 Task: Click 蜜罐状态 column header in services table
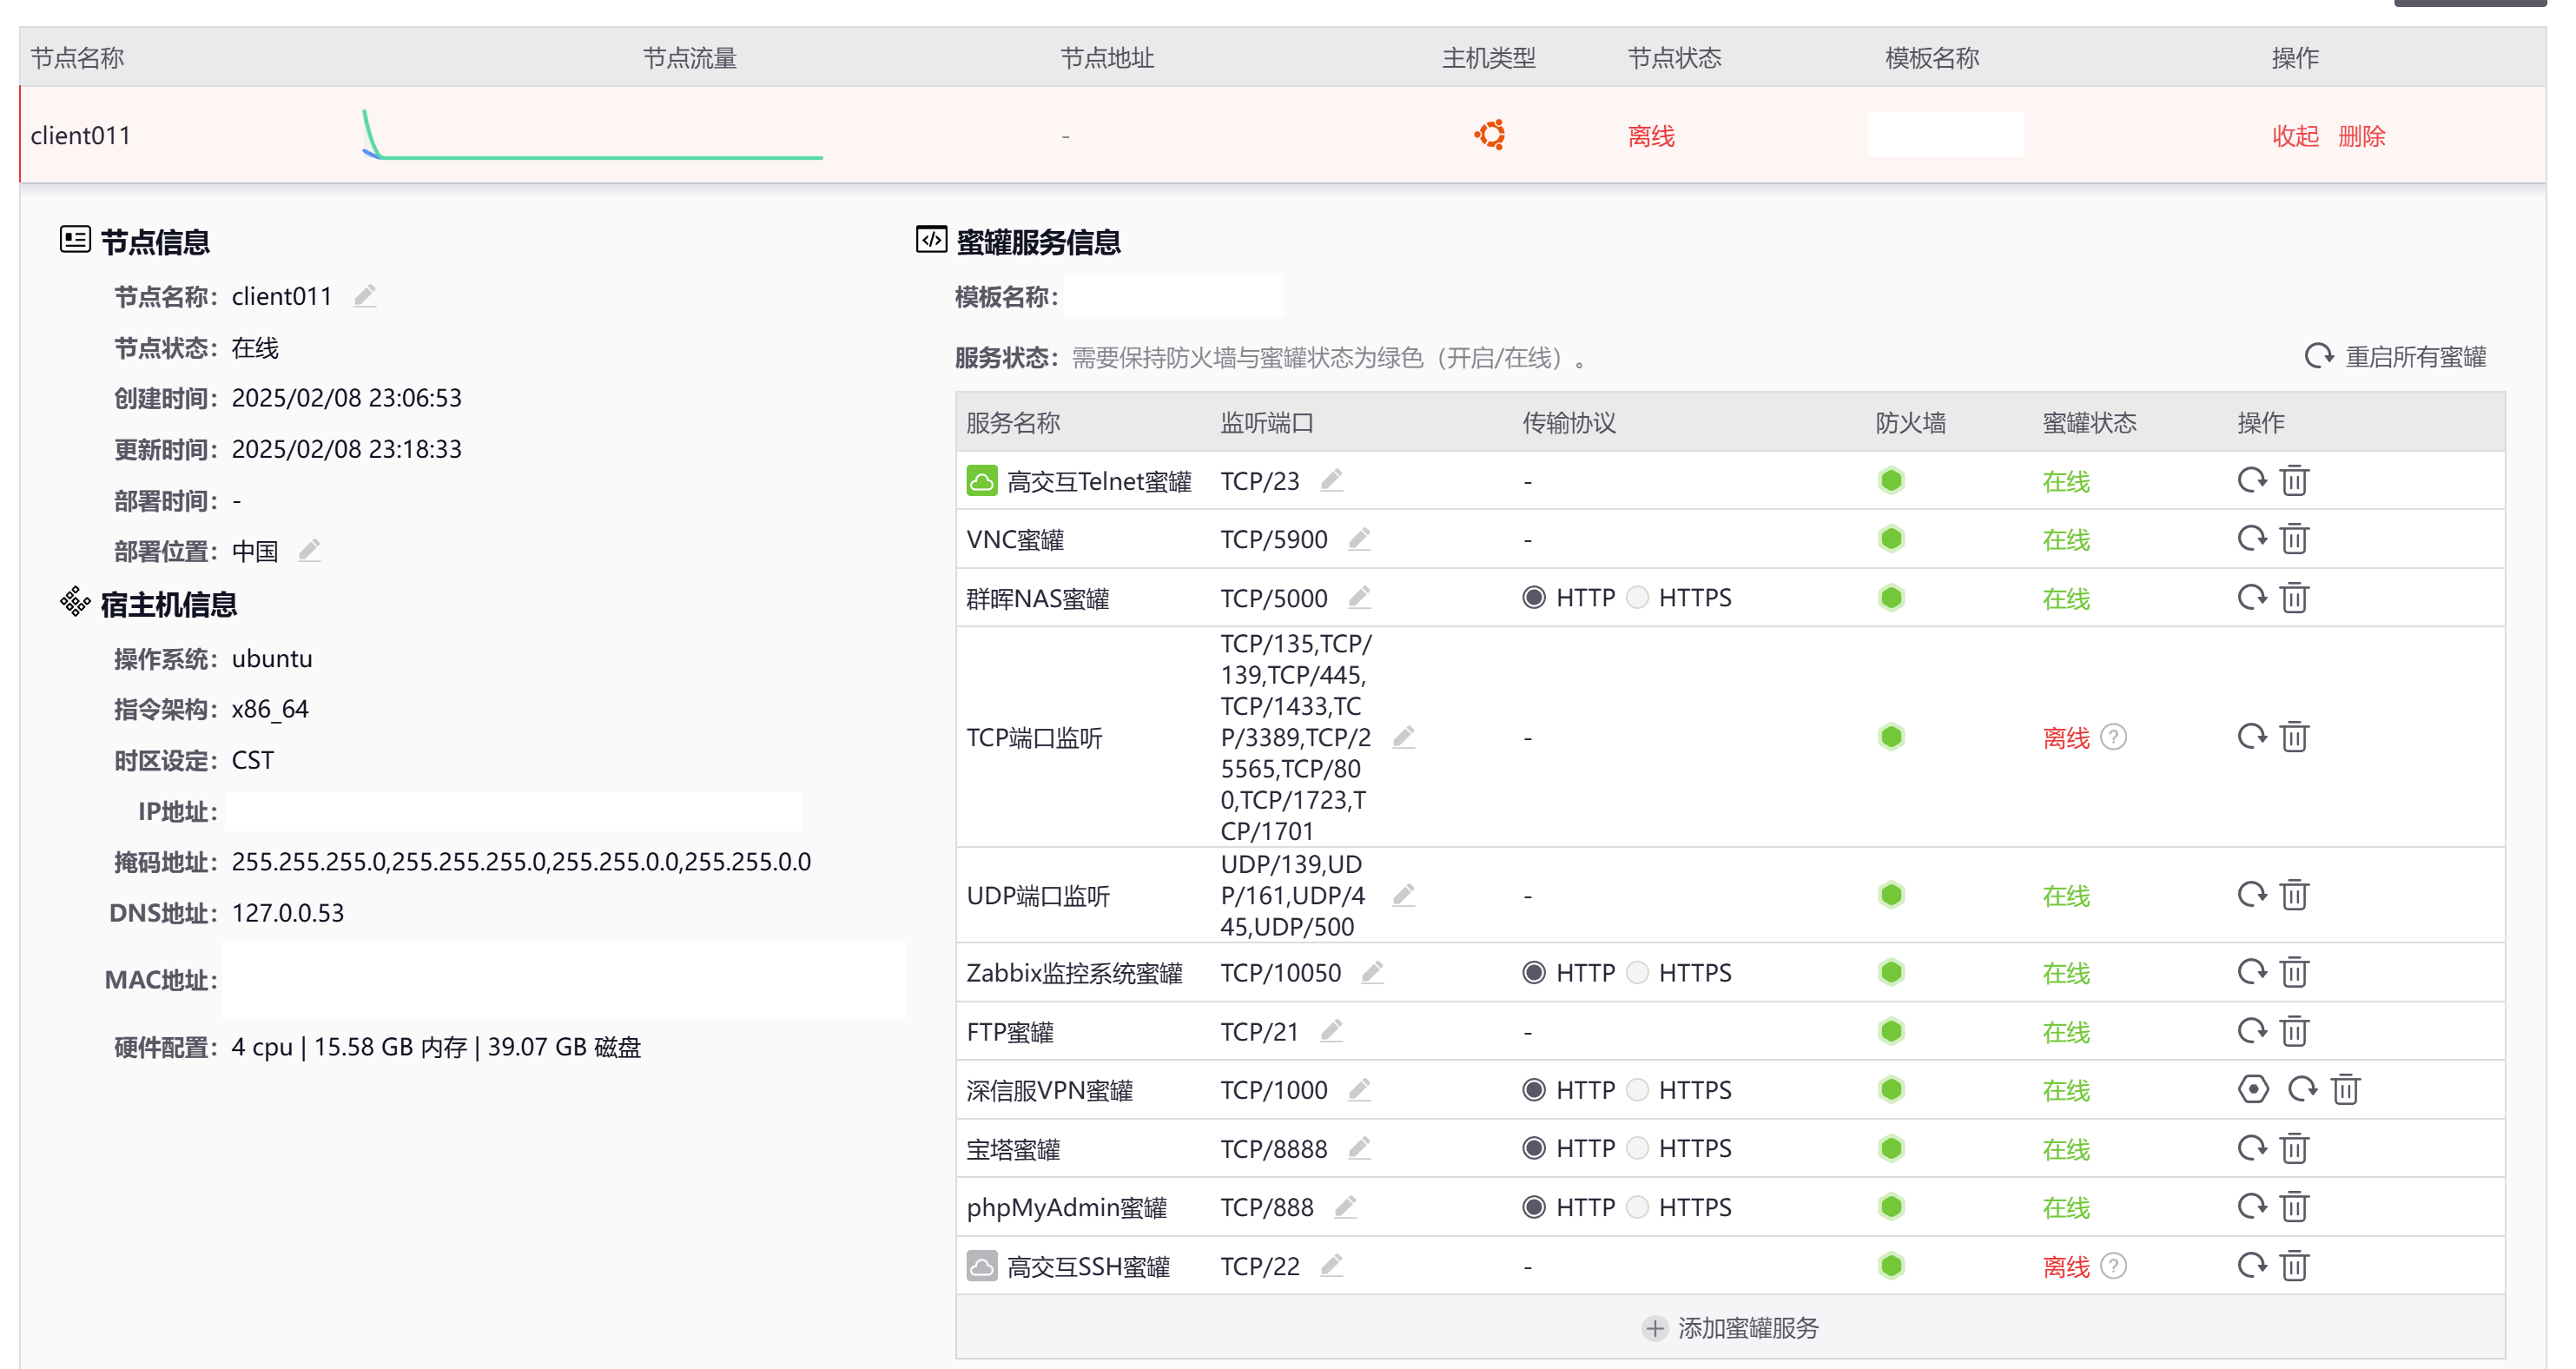(2088, 422)
